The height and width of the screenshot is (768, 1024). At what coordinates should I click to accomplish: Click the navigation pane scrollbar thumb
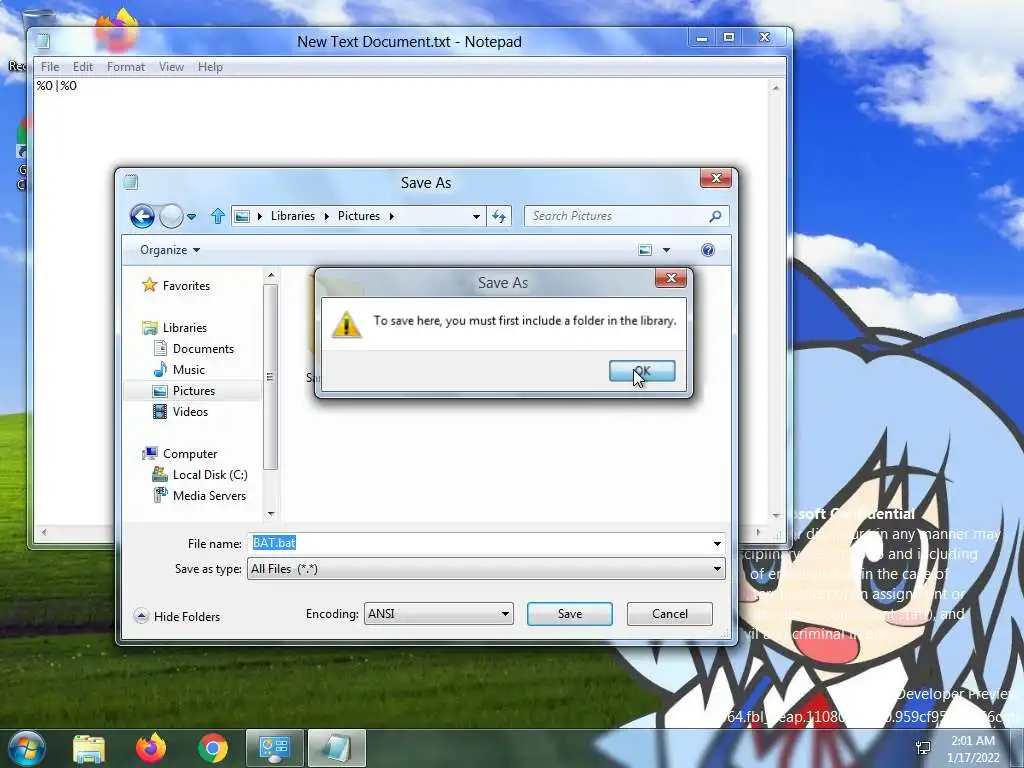click(x=270, y=377)
